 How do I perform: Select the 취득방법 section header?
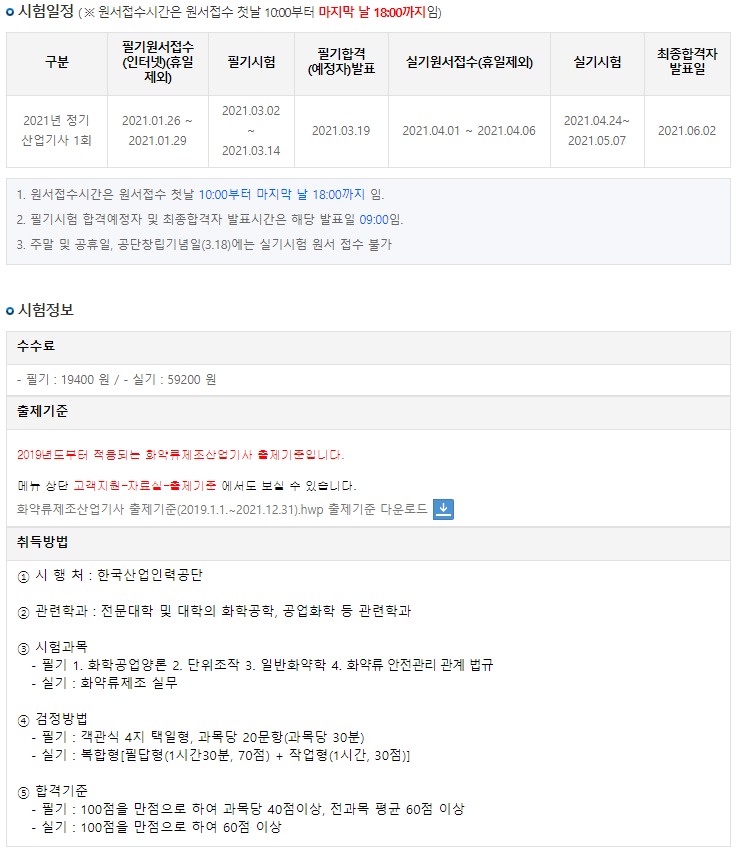point(43,542)
